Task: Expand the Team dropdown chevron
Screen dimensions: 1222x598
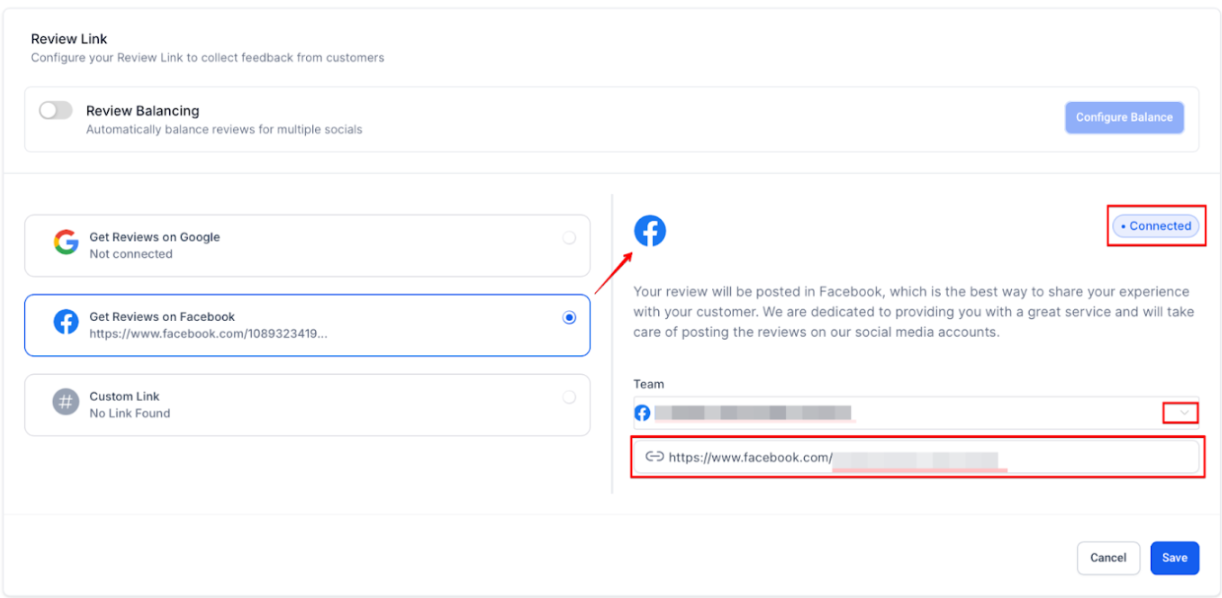Action: coord(1185,412)
